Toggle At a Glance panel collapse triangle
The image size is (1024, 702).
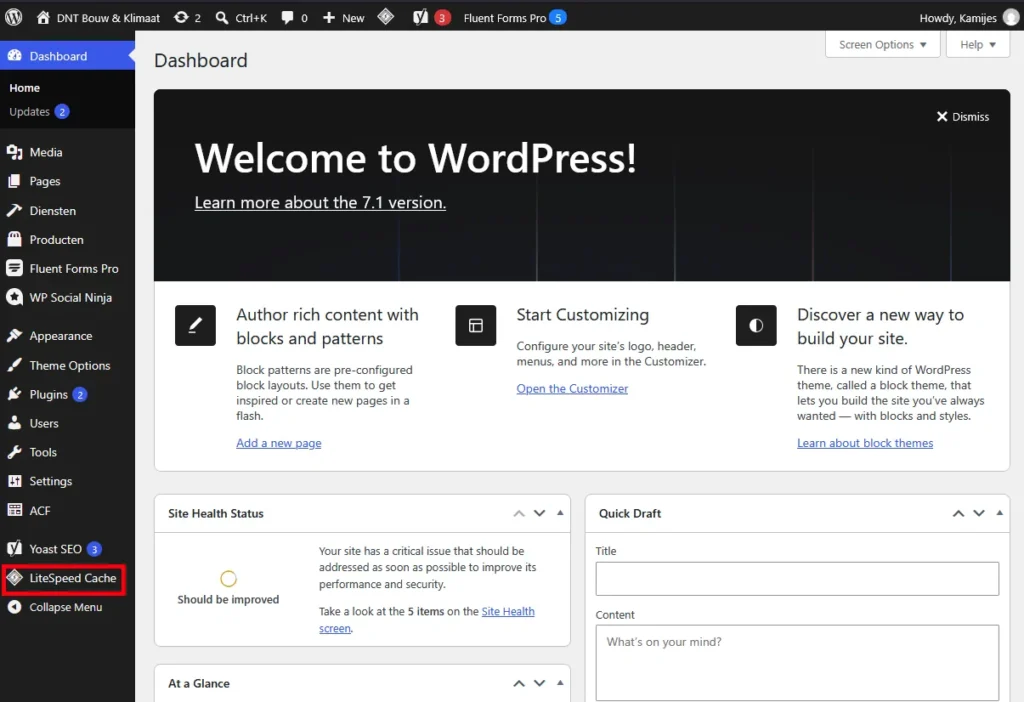click(x=560, y=683)
